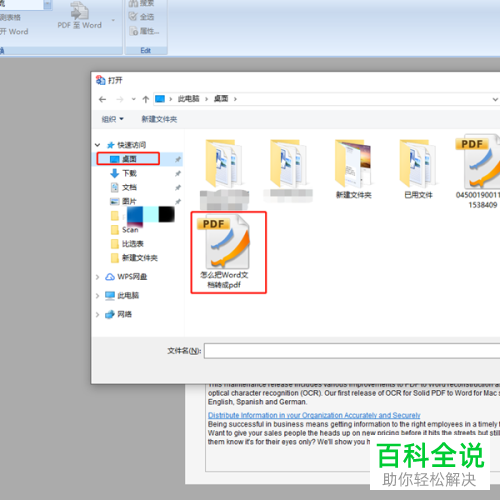
Task: Expand chevron after 桌面 in address path
Action: (235, 99)
